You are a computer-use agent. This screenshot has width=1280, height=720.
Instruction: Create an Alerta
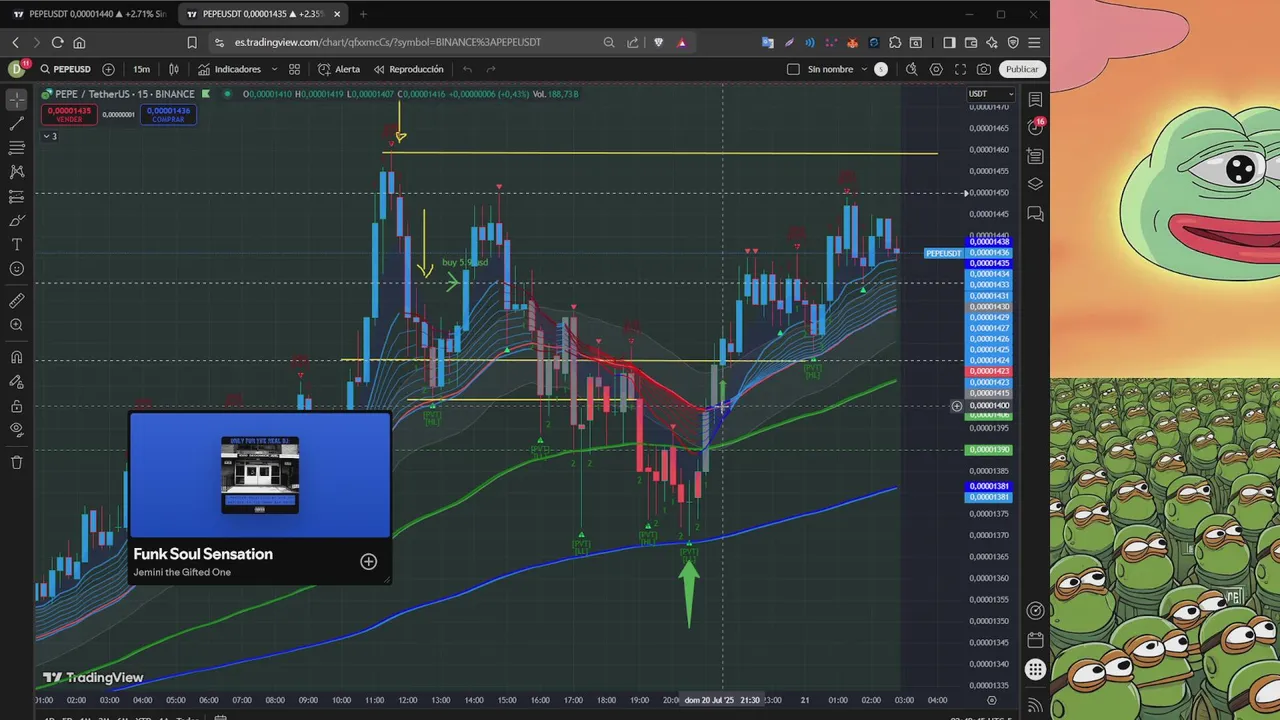[x=339, y=69]
